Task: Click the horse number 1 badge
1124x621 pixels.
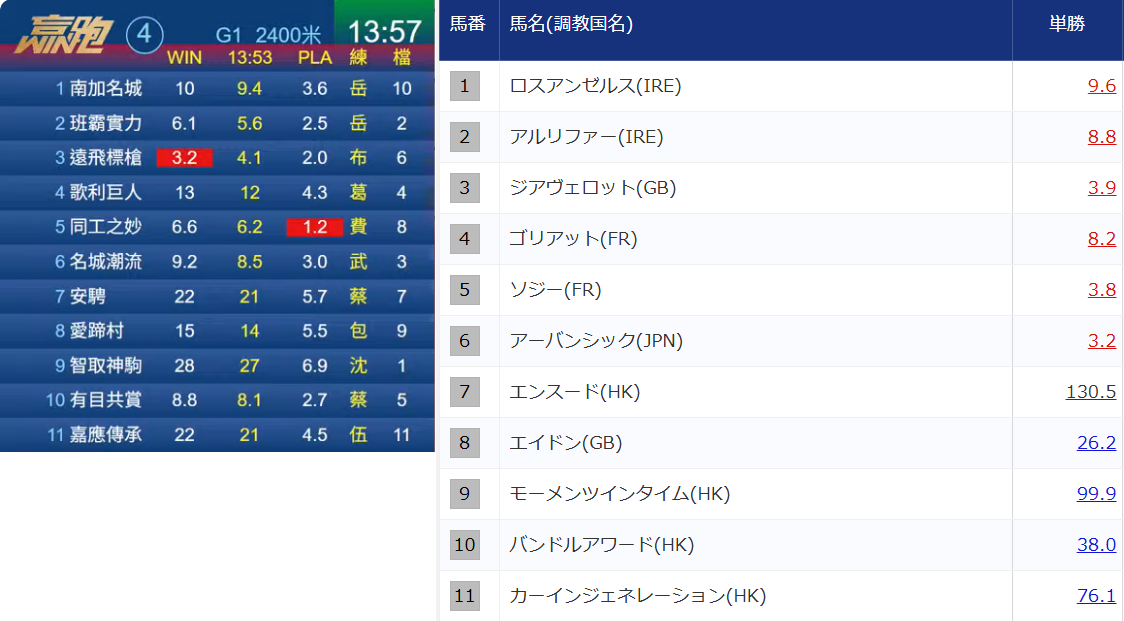Action: pyautogui.click(x=464, y=86)
